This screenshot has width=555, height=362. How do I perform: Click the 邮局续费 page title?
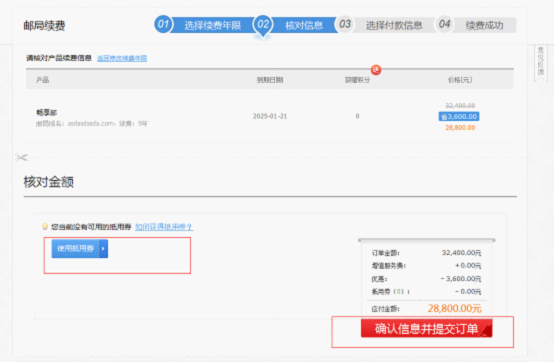44,25
